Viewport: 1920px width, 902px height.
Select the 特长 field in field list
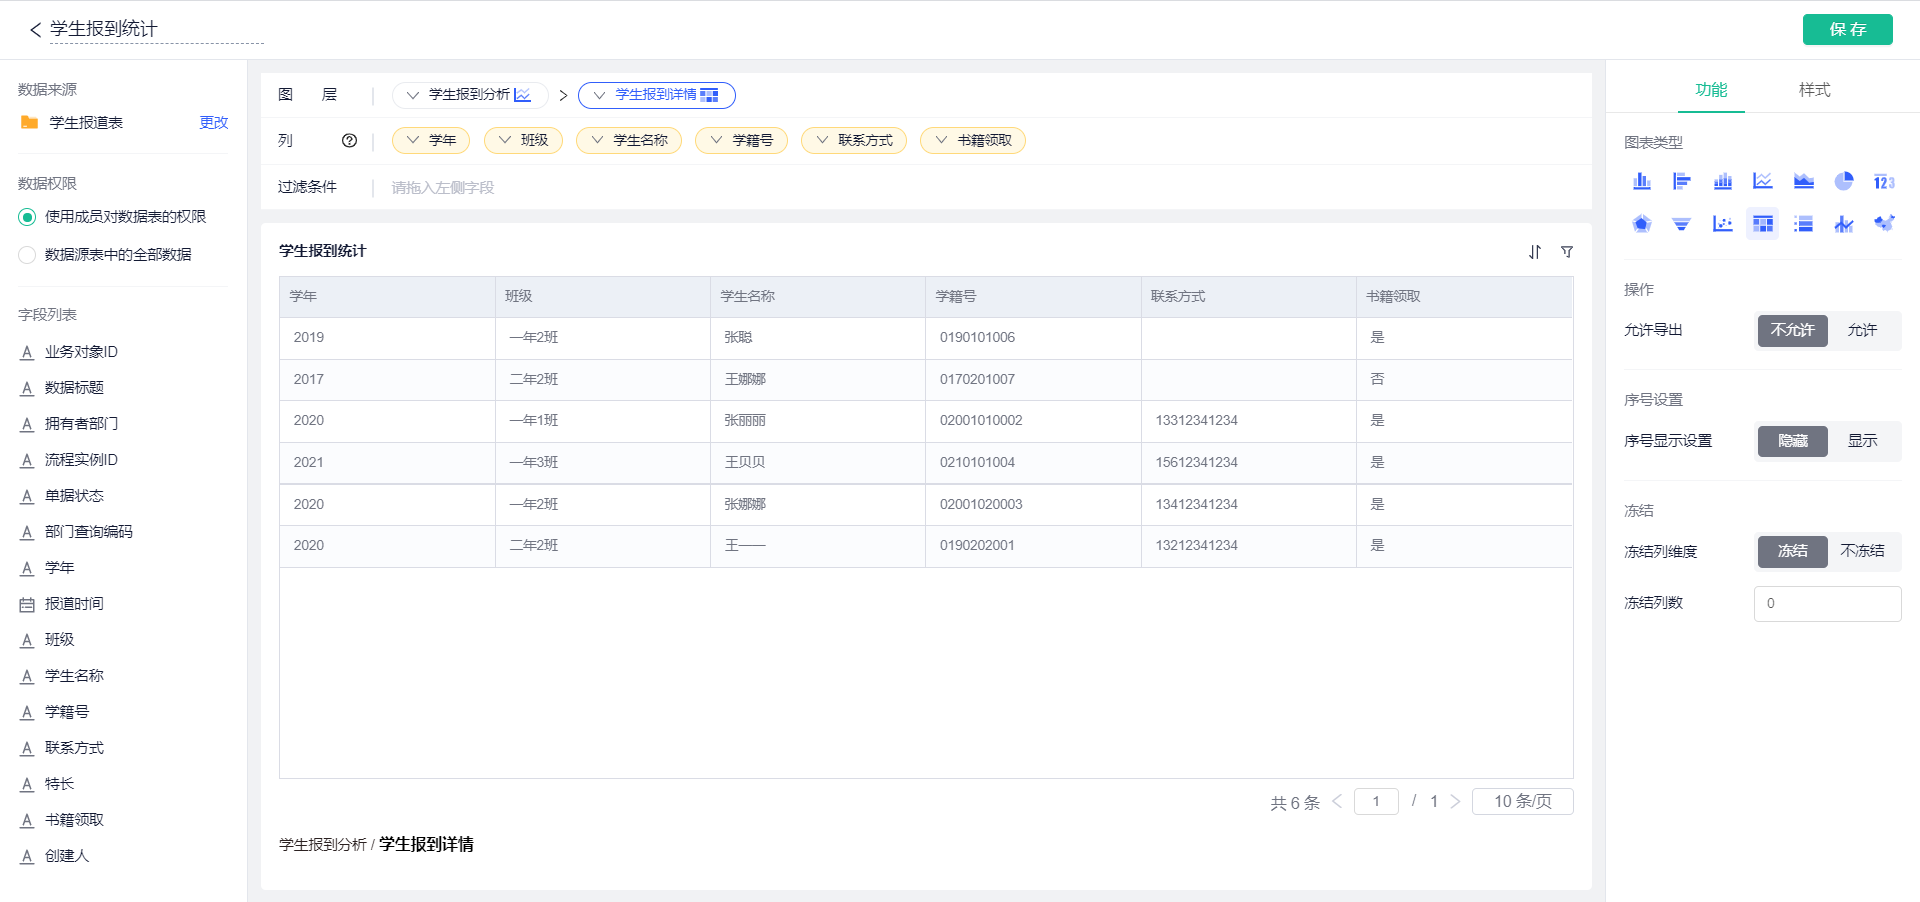(x=60, y=784)
